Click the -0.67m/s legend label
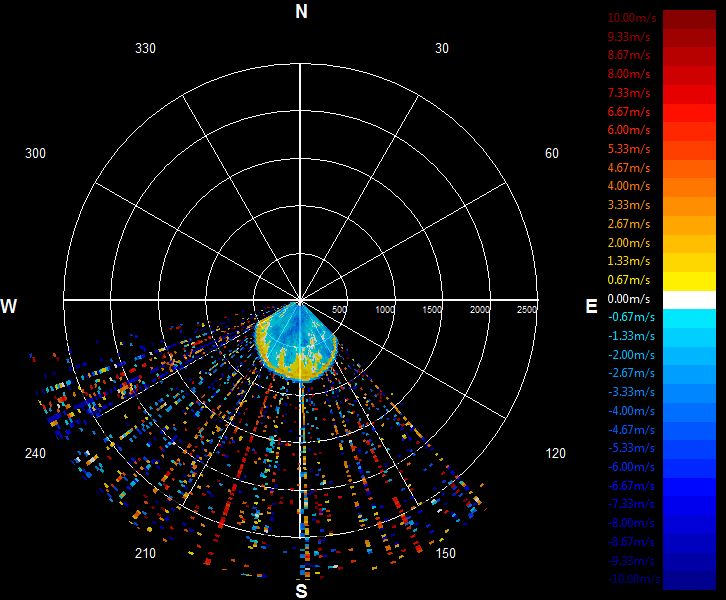This screenshot has width=726, height=600. (631, 317)
